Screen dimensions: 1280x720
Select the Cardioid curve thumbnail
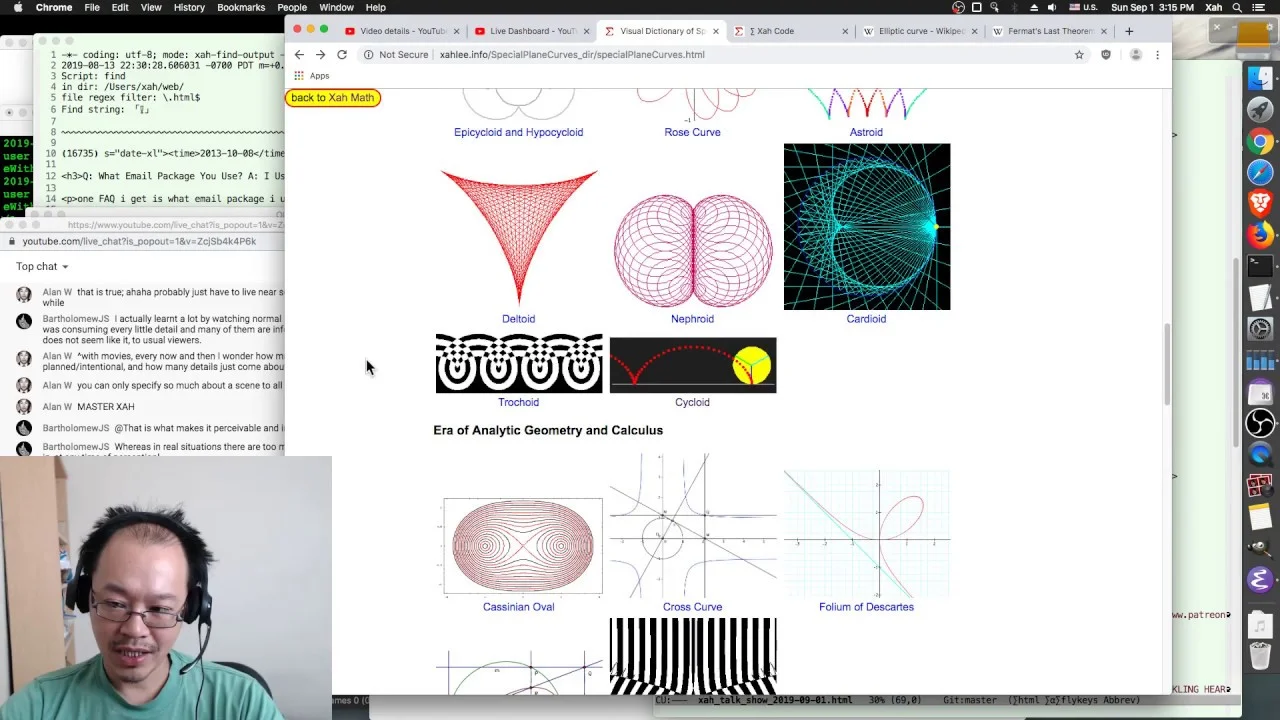tap(867, 227)
